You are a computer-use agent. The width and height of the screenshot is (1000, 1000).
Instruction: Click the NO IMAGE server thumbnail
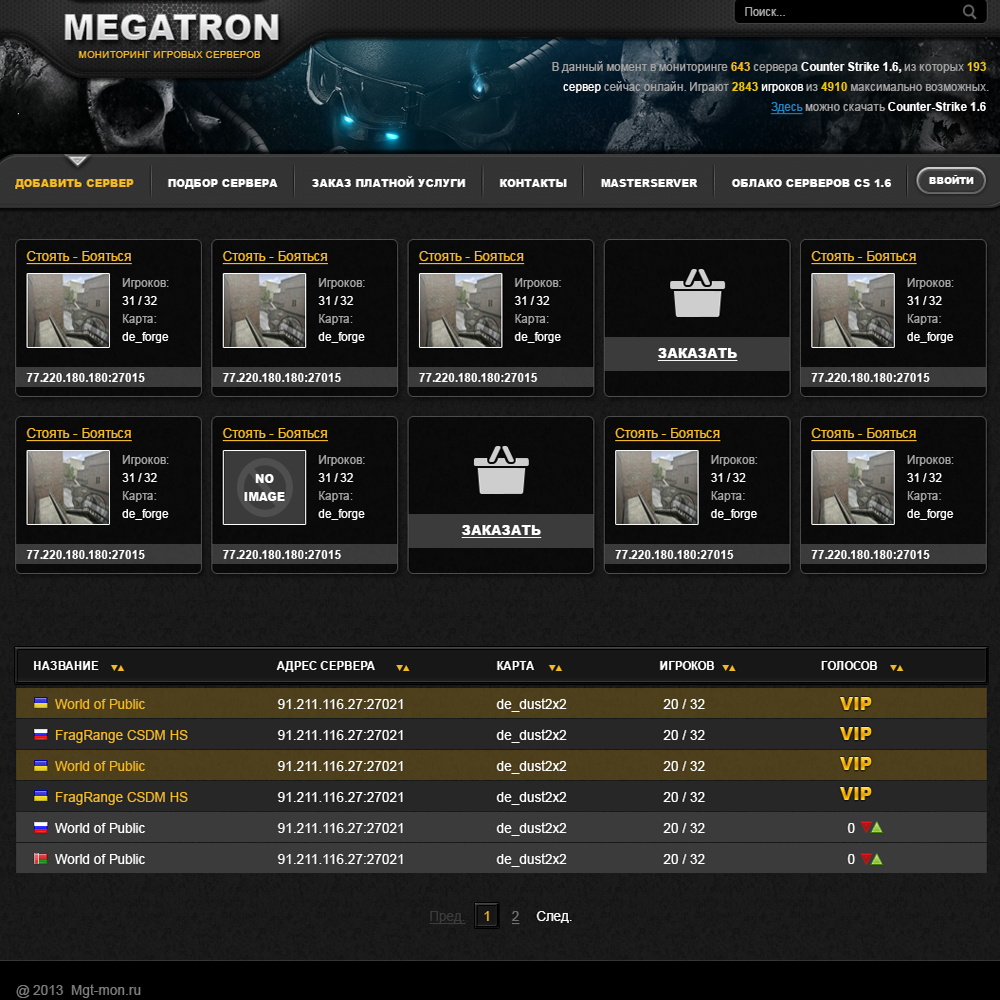click(264, 487)
